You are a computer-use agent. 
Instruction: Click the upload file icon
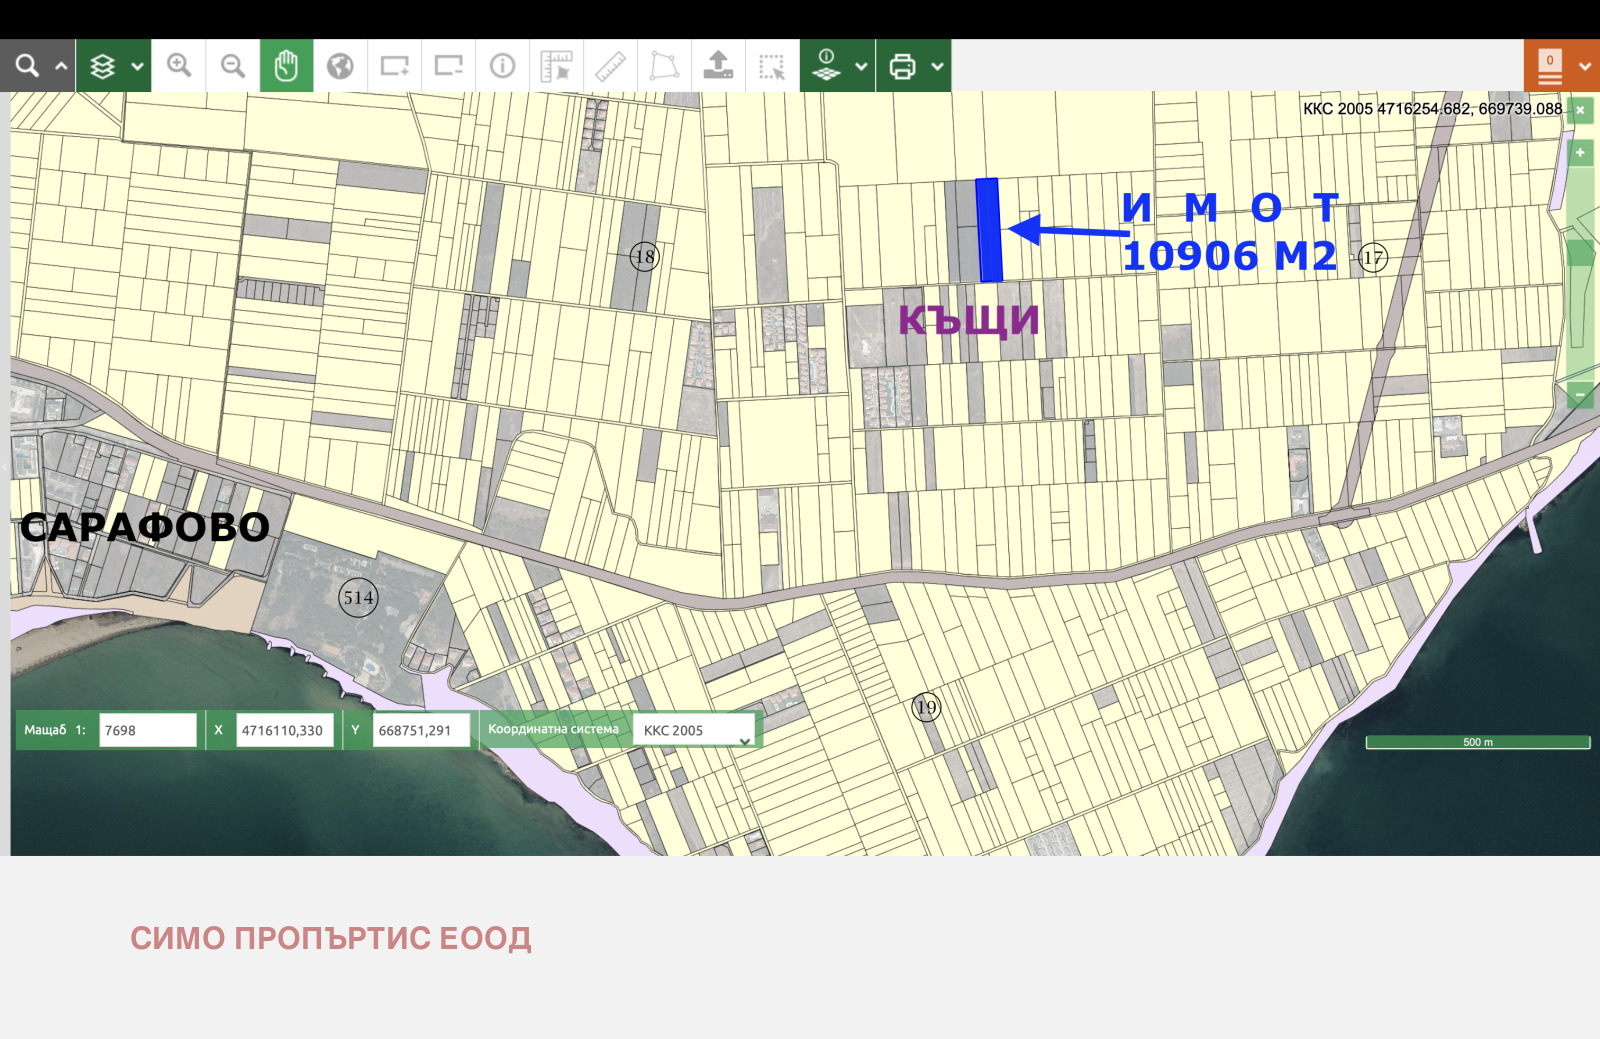pyautogui.click(x=718, y=66)
